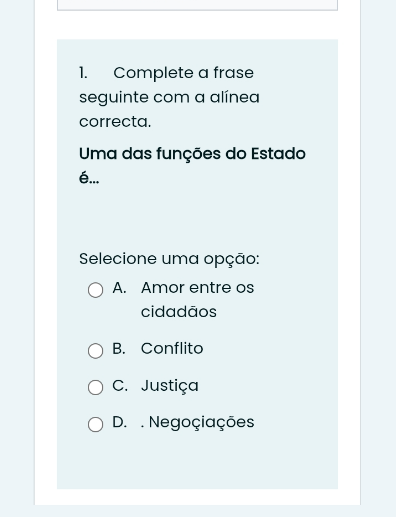Click the letter 'B.' option marker
396x517 pixels.
click(119, 348)
